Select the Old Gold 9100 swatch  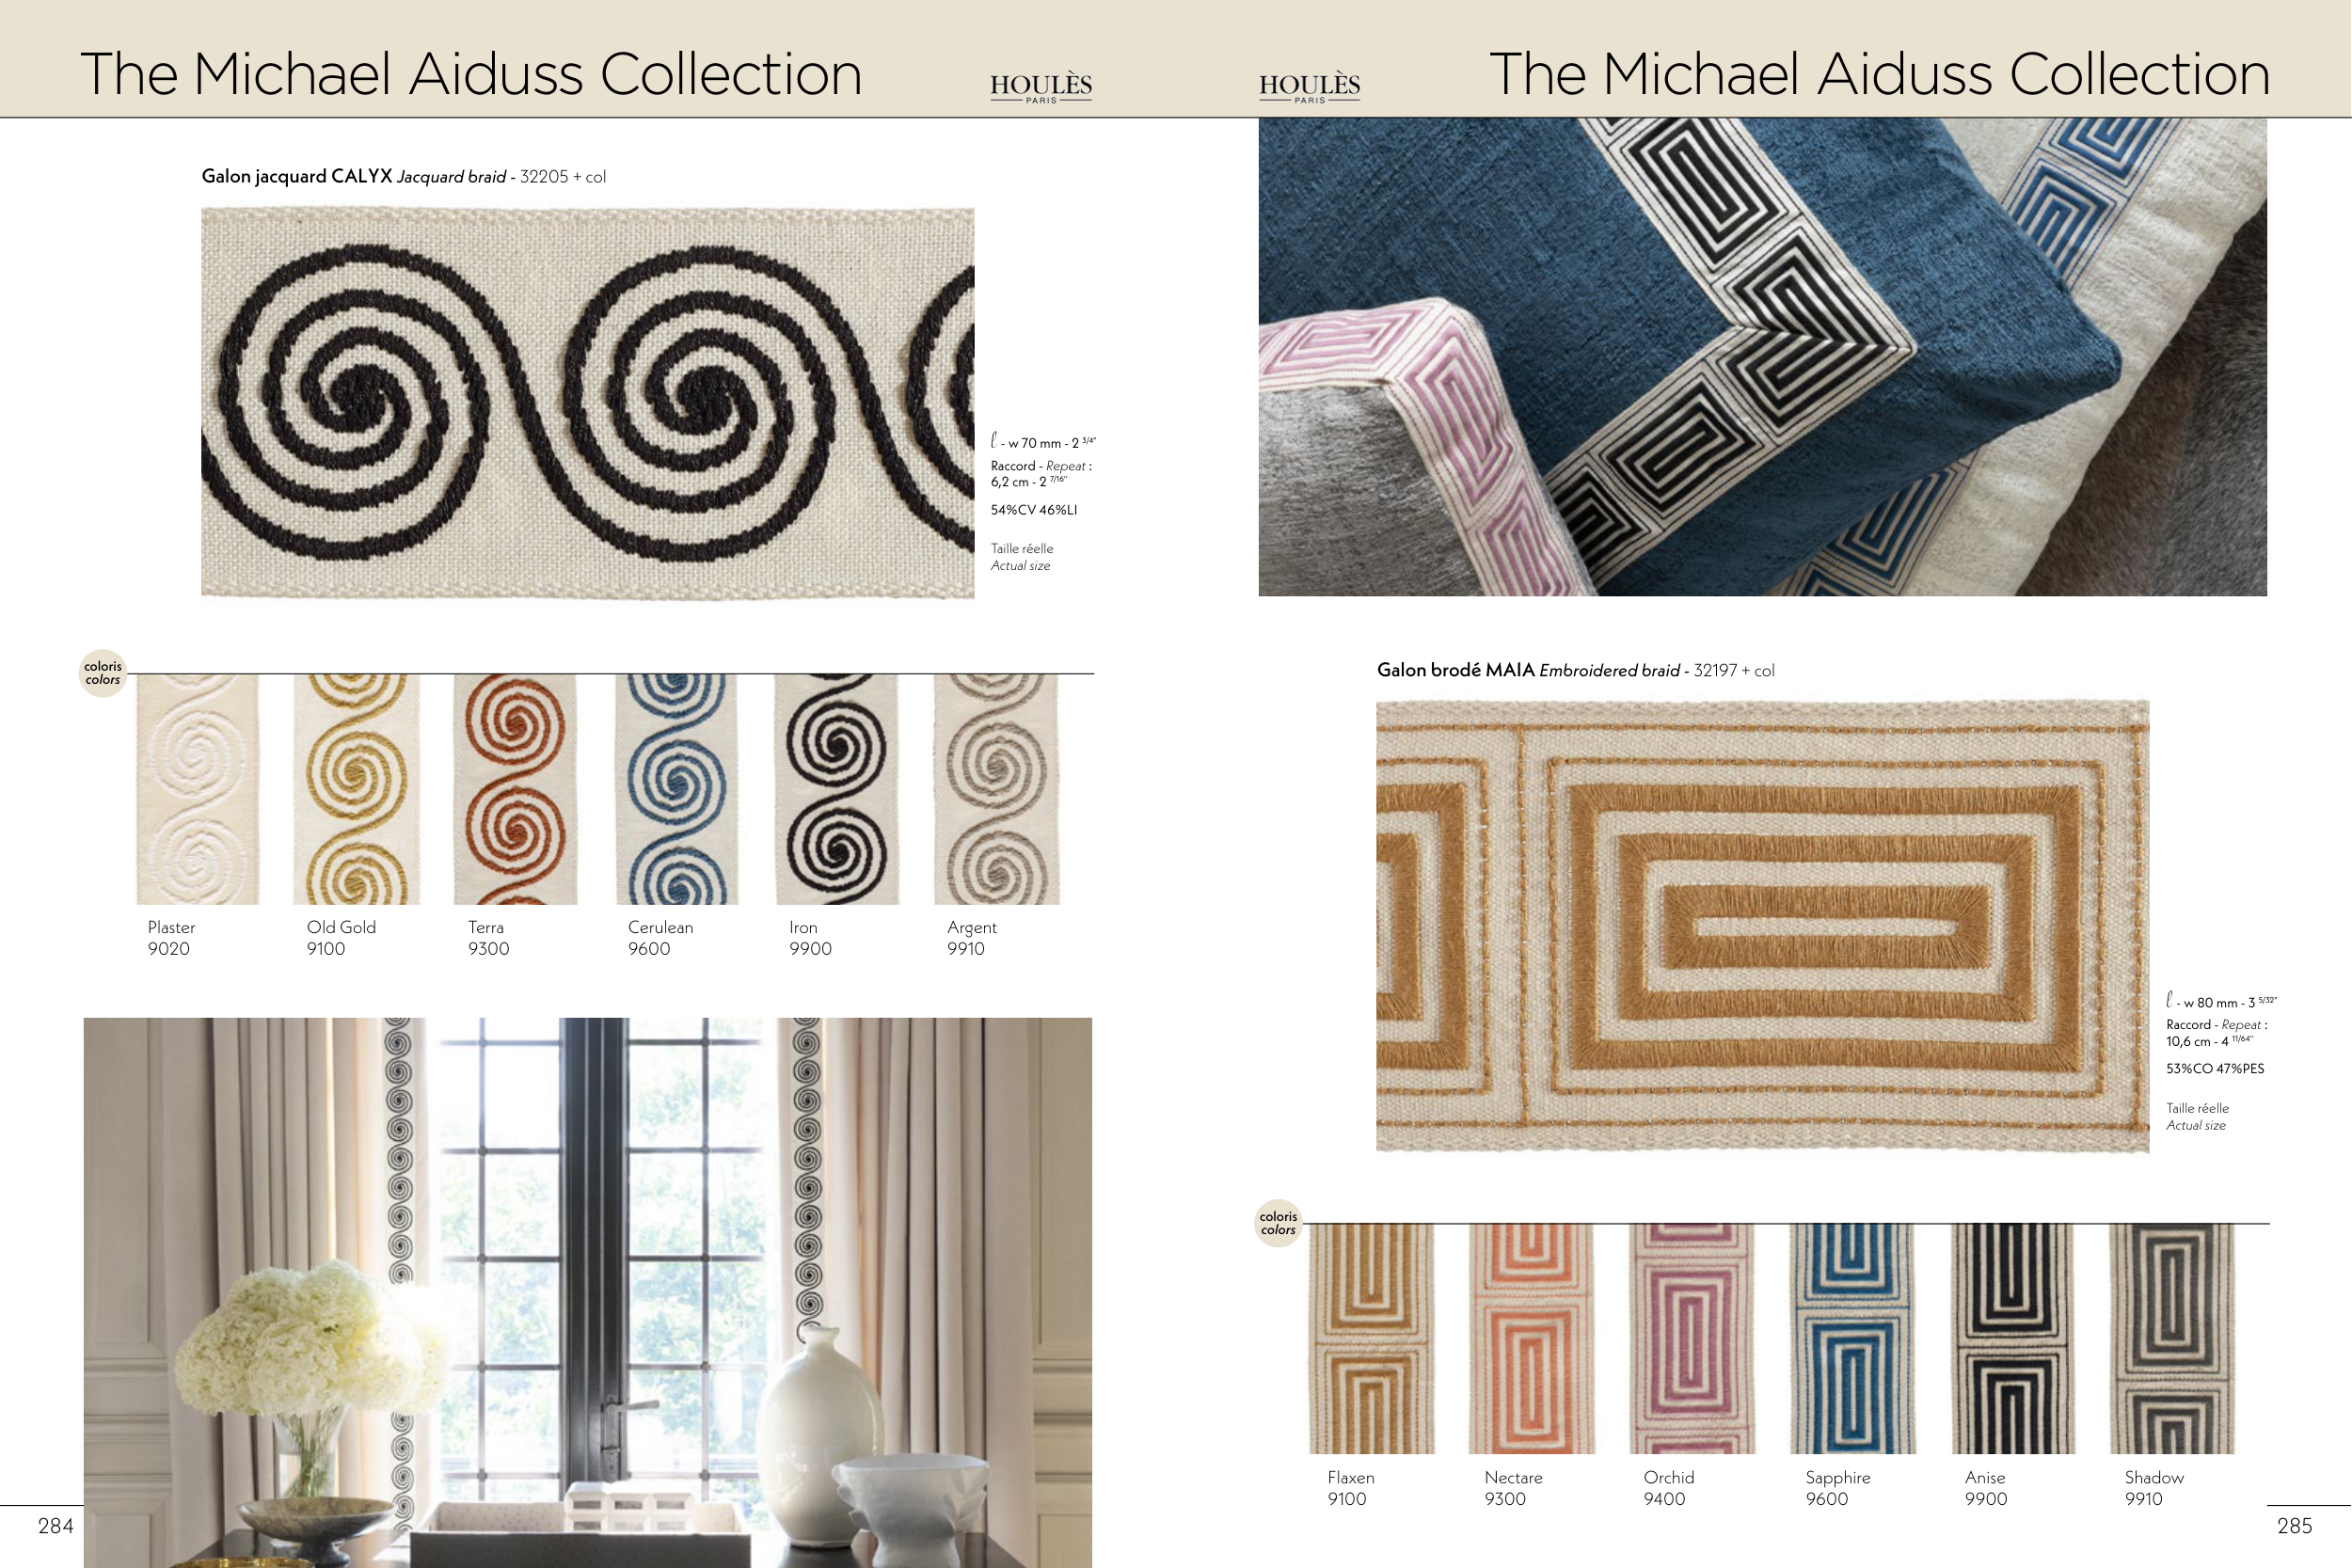click(357, 789)
